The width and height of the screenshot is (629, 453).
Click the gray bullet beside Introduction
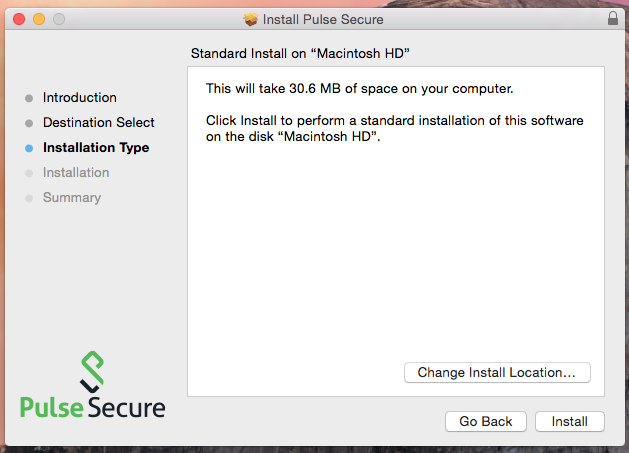point(29,98)
